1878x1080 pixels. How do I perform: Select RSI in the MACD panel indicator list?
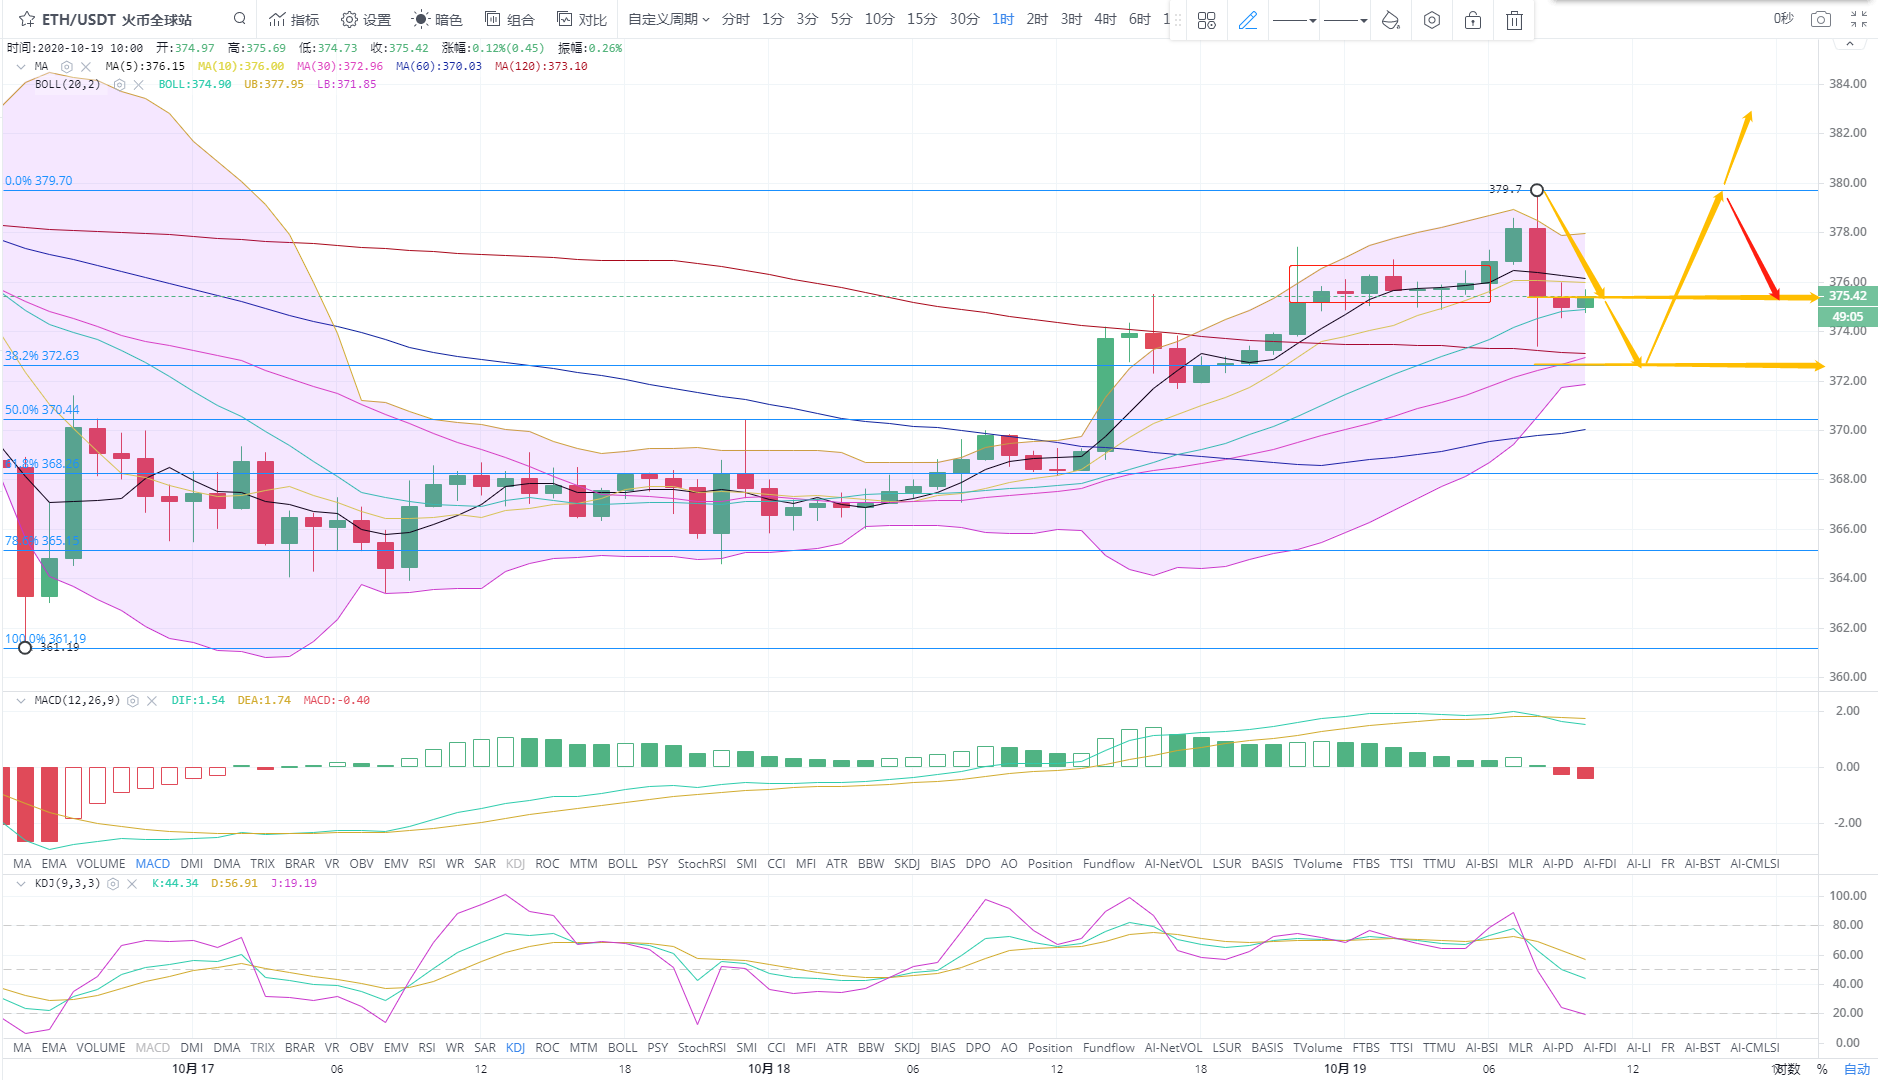click(x=427, y=864)
